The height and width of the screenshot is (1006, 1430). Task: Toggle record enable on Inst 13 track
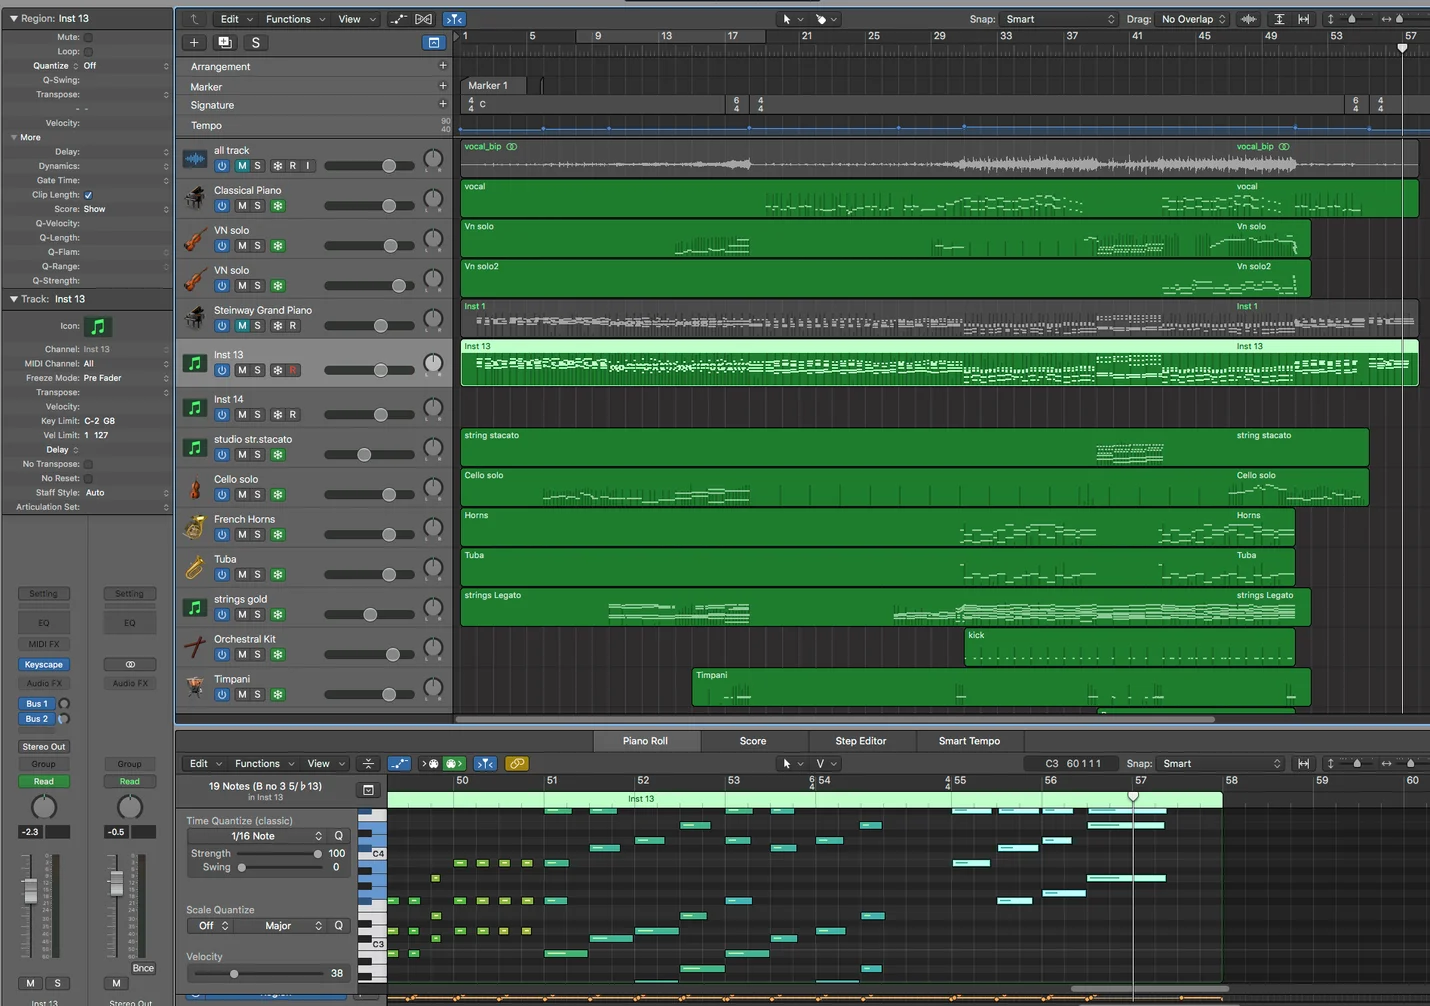coord(293,370)
